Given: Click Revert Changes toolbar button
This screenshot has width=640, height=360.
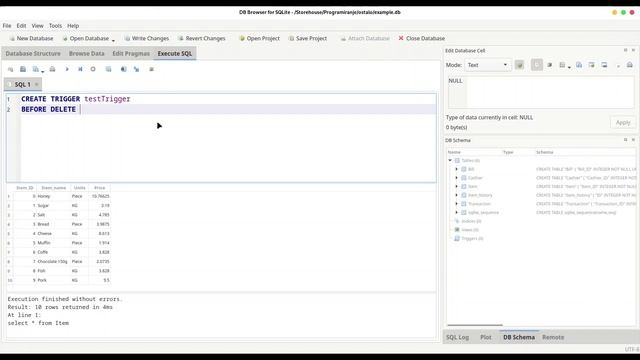Looking at the screenshot, I should coord(202,38).
